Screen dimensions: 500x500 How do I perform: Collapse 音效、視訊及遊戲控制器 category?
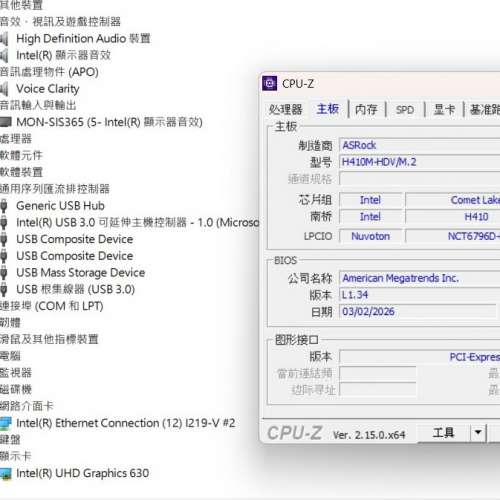[60, 22]
